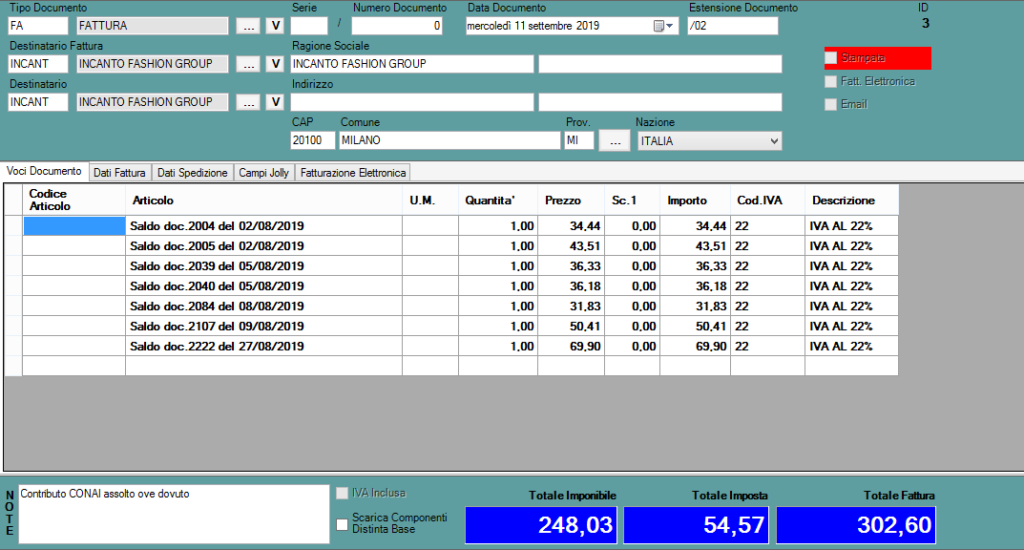Expand the Nazione ITALIA dropdown

click(x=773, y=142)
